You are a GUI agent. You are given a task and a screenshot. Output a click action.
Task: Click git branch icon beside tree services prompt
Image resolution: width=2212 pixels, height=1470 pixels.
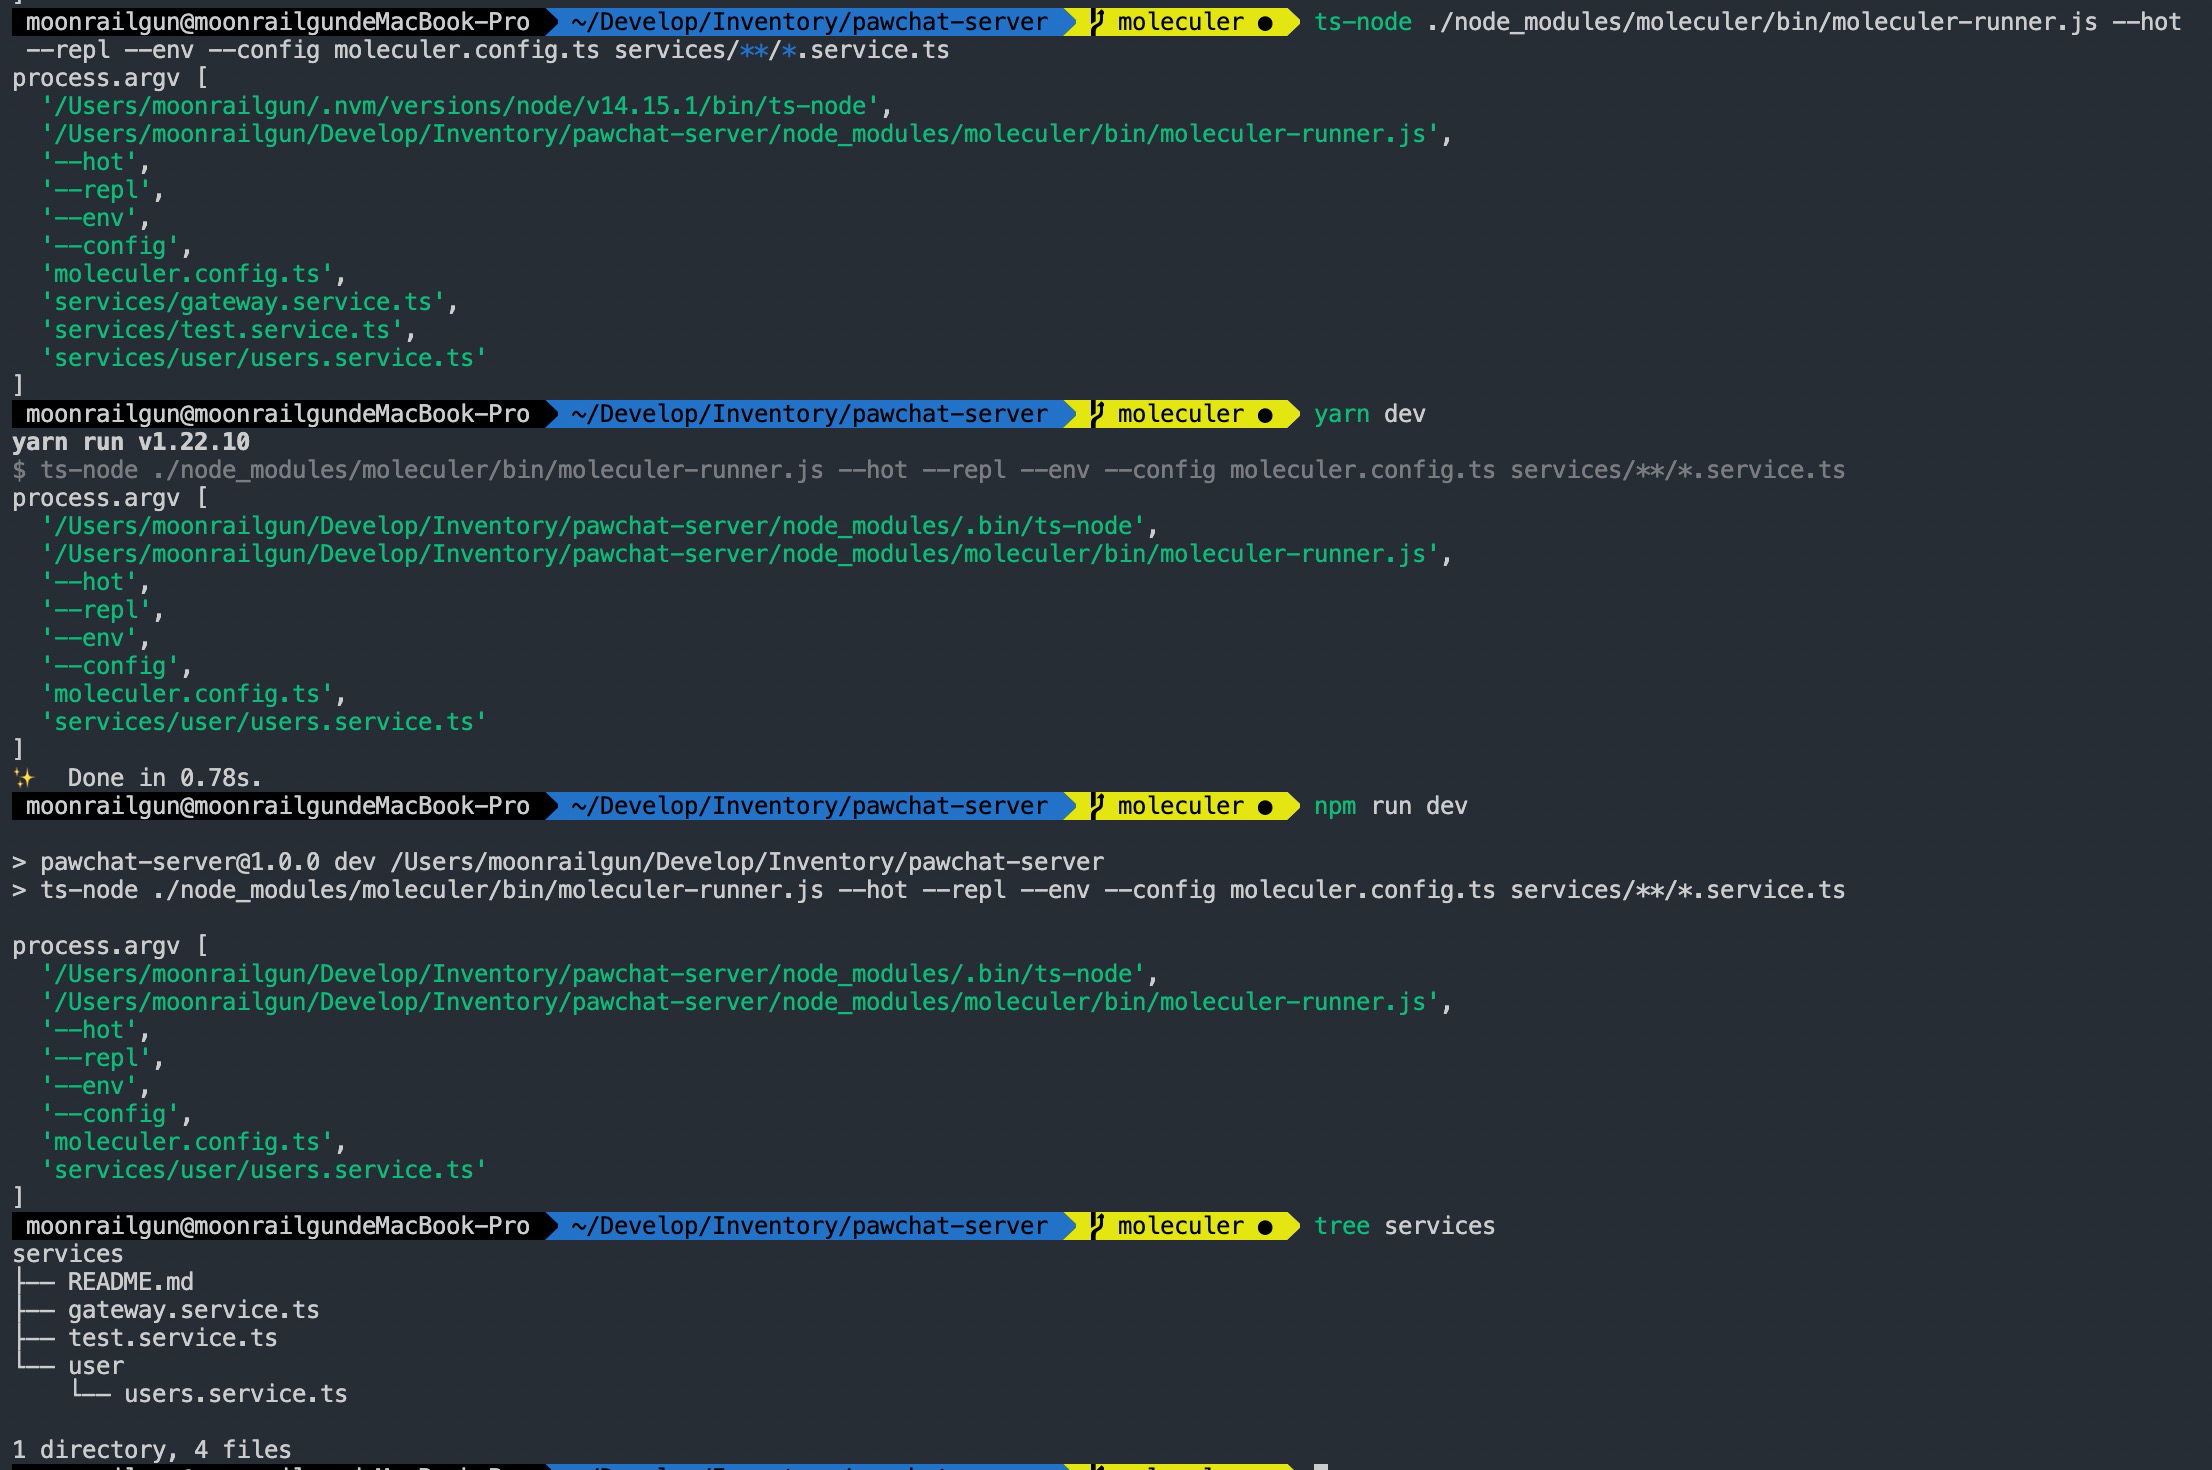click(x=1098, y=1226)
